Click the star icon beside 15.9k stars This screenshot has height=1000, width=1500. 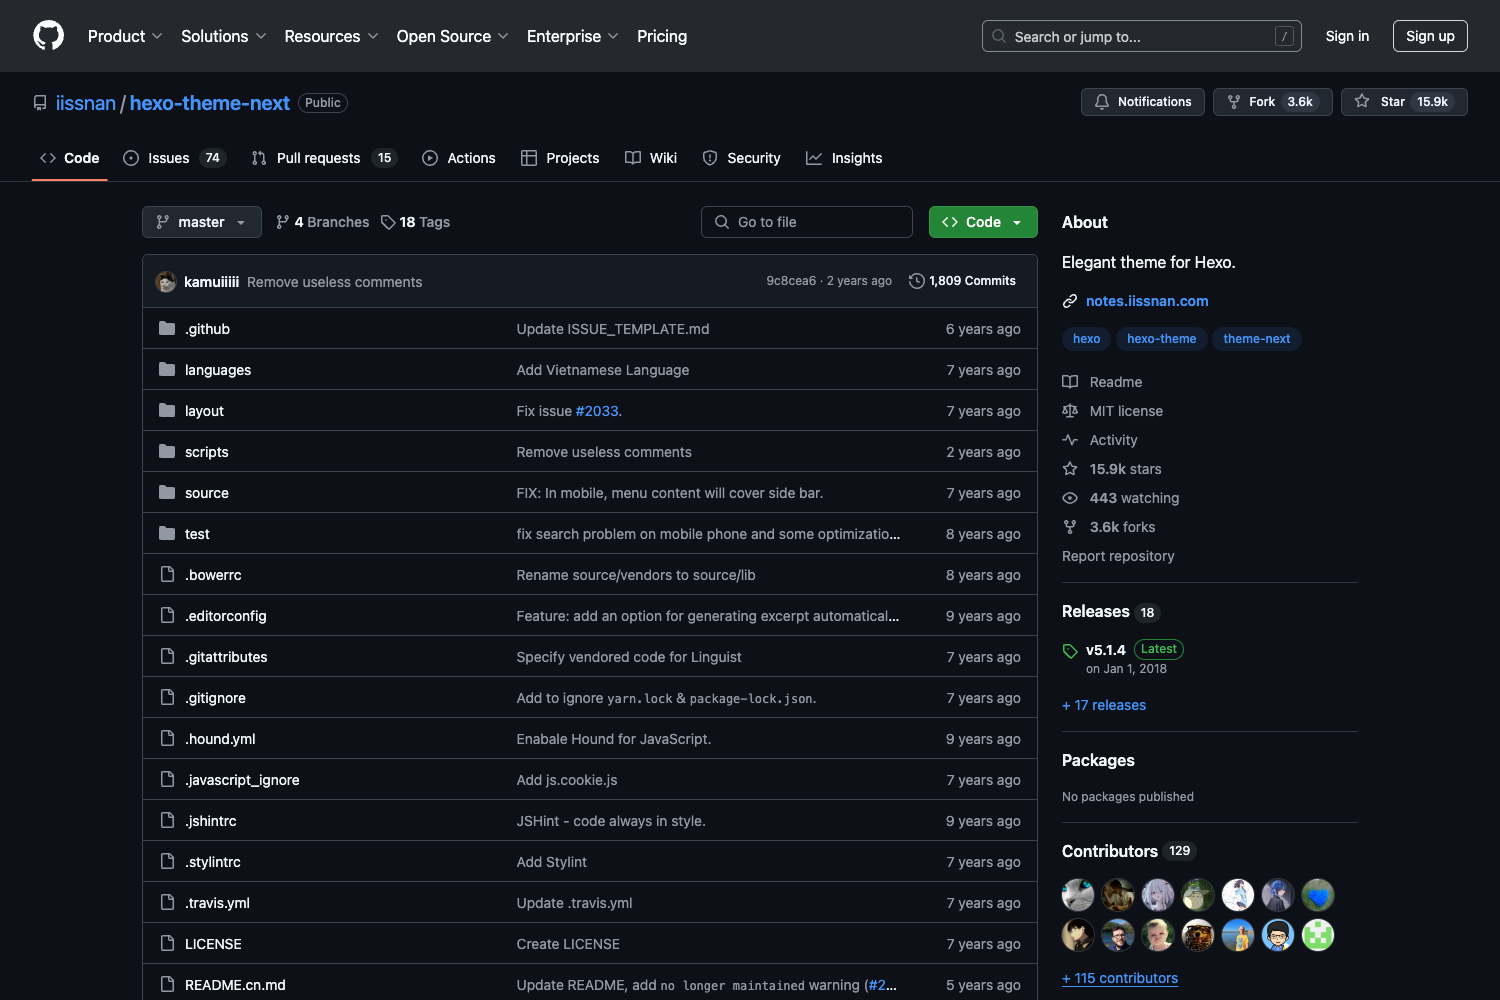click(x=1070, y=469)
